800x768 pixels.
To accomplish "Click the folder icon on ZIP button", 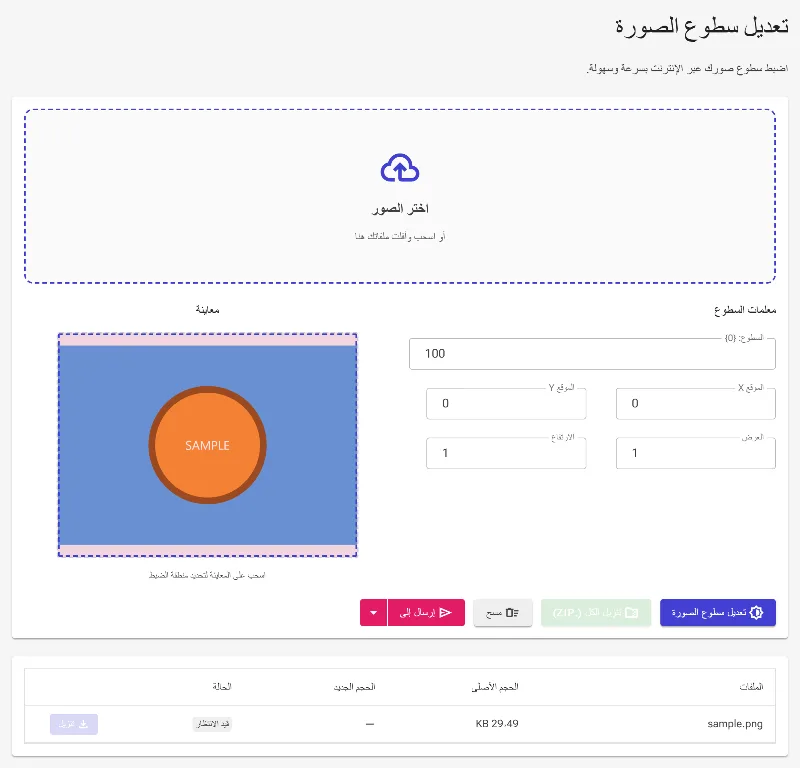I will pos(632,612).
